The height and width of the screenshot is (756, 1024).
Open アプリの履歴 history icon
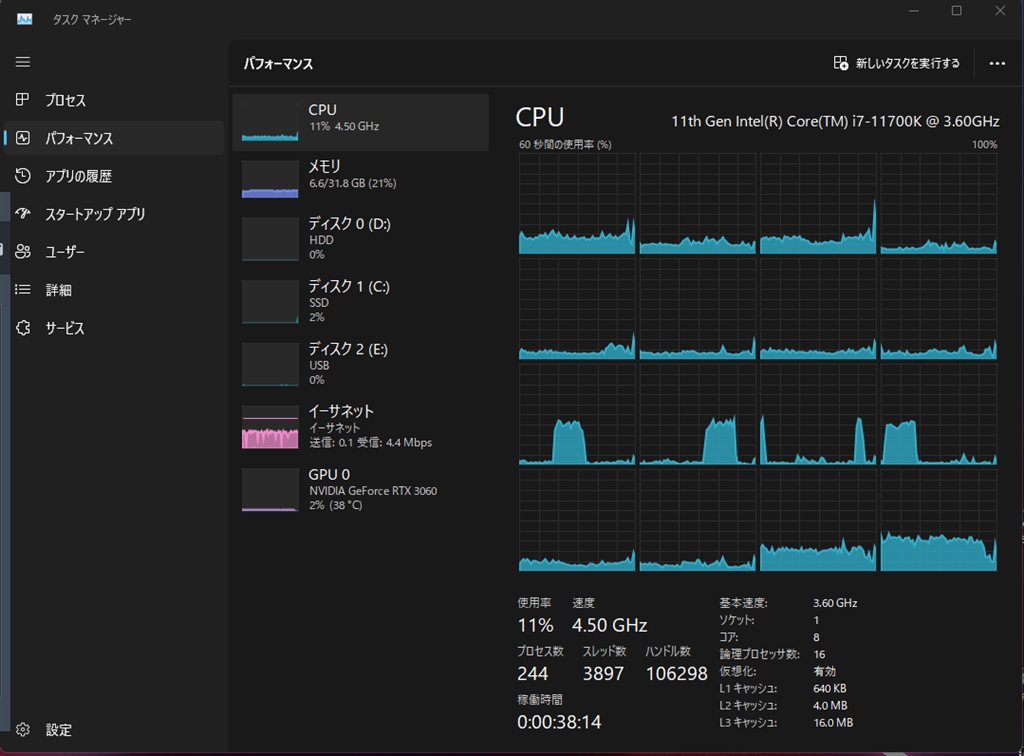pyautogui.click(x=23, y=176)
